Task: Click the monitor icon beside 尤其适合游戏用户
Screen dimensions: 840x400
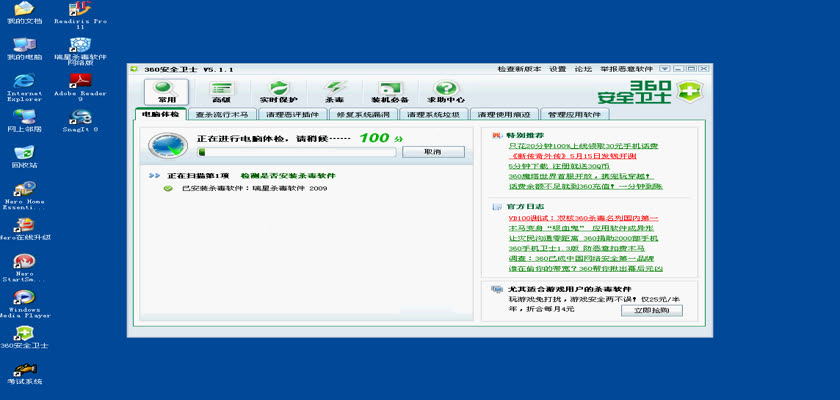Action: (x=497, y=289)
